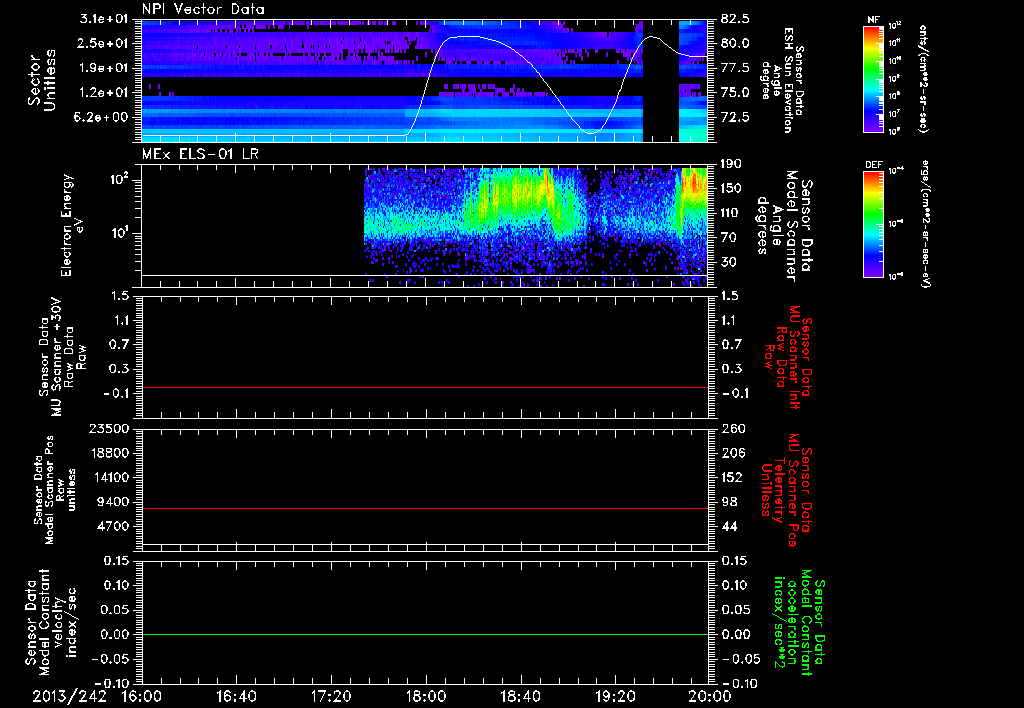The image size is (1024, 708).
Task: Click the red 'MU Scanner Pos Telemetry' label
Action: [787, 490]
